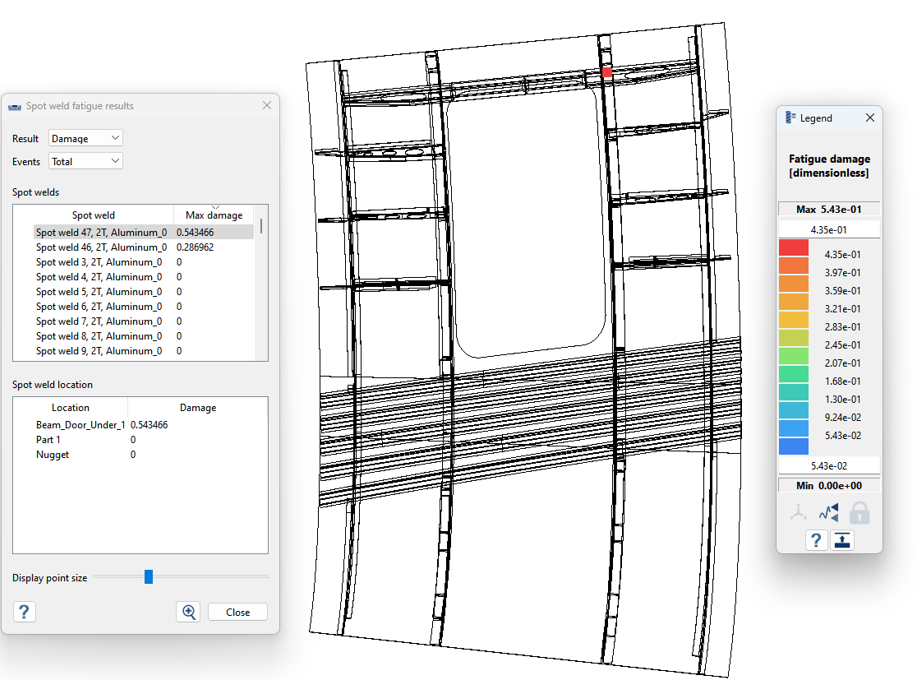Sort by the Max damage column header
919x697 pixels.
[x=214, y=215]
